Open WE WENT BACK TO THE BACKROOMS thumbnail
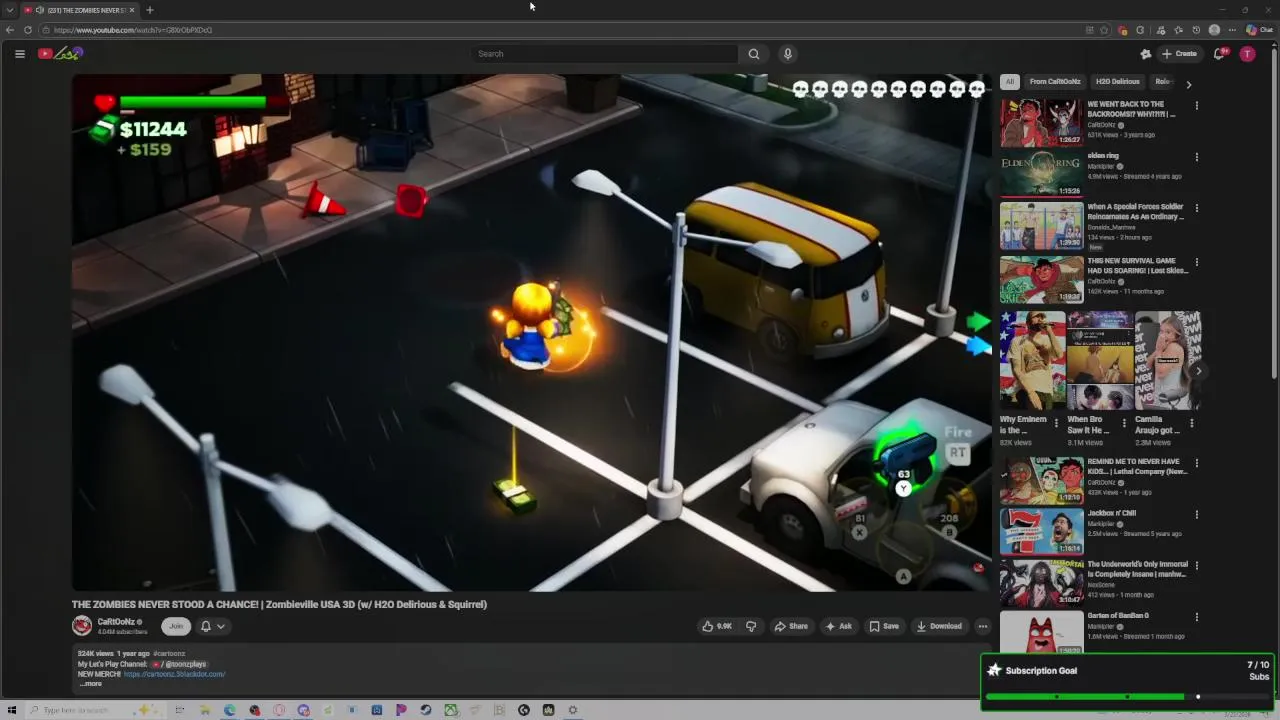The image size is (1280, 720). (1042, 123)
